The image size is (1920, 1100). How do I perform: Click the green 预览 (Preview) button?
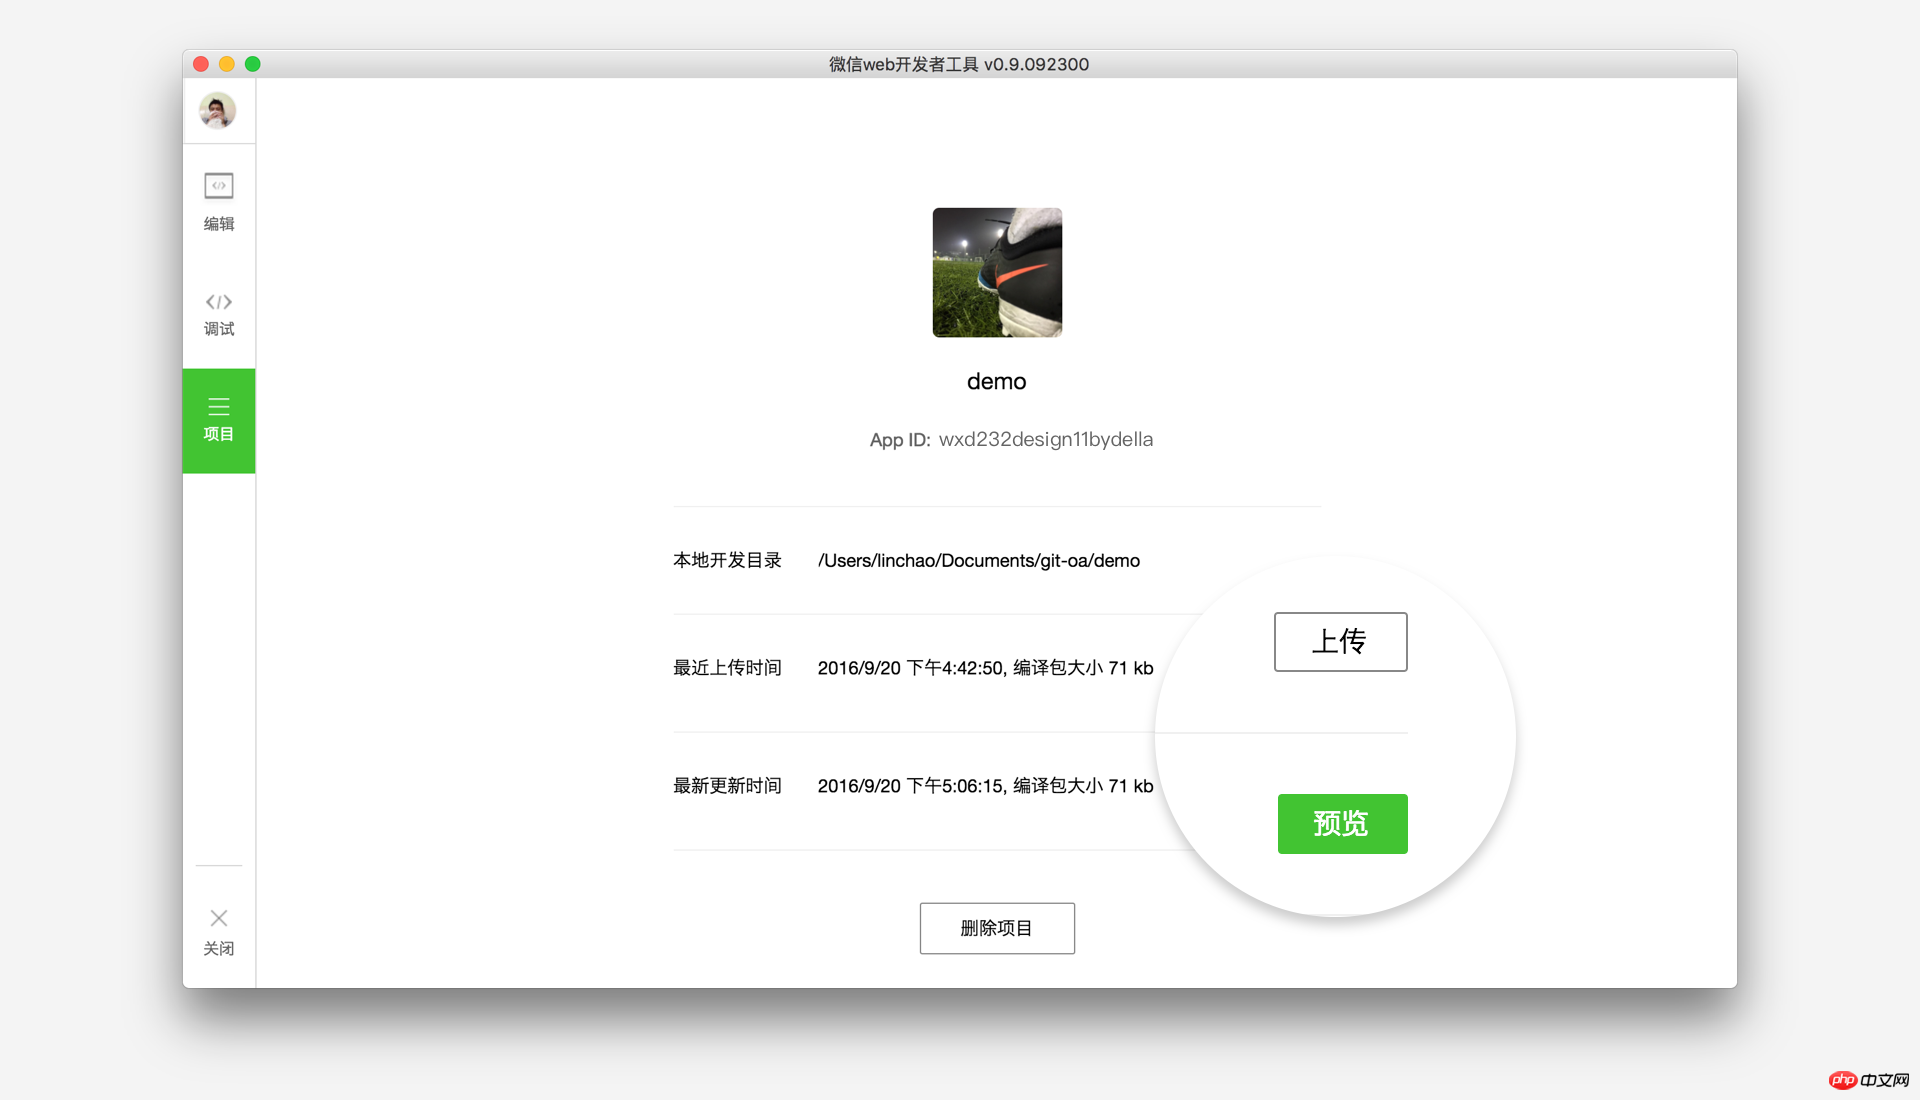(x=1342, y=823)
